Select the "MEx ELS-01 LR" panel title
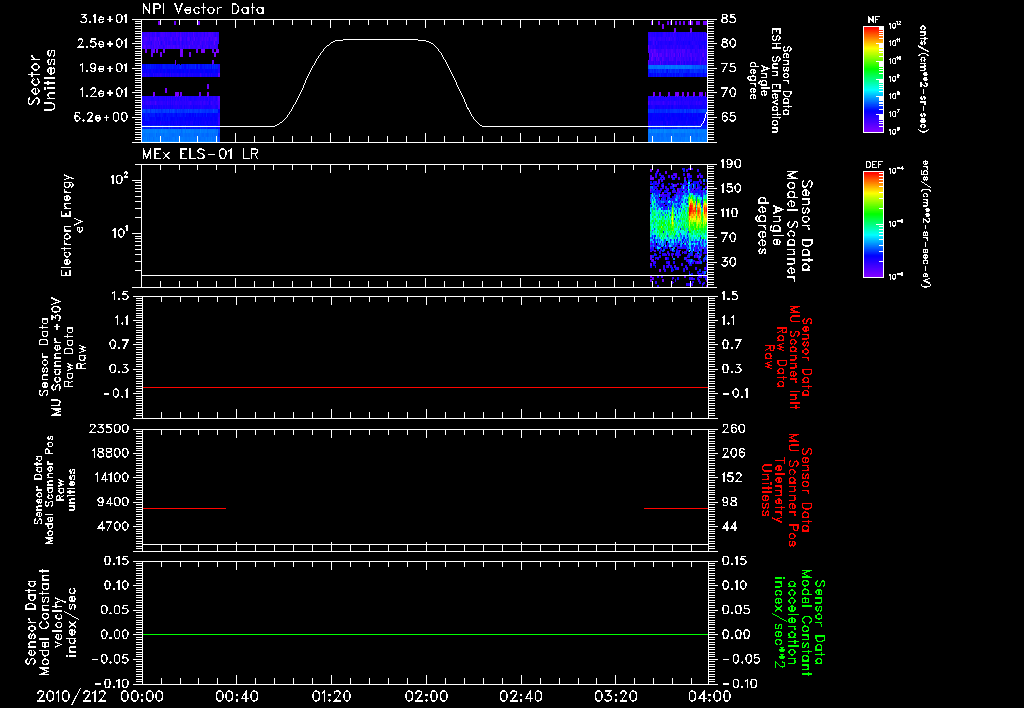The width and height of the screenshot is (1024, 708). tap(200, 154)
